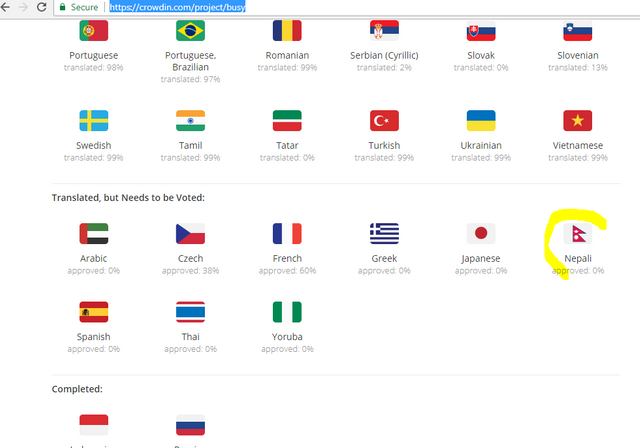Click the Serbian (Cyrillic) name link
This screenshot has height=448, width=640.
384,55
